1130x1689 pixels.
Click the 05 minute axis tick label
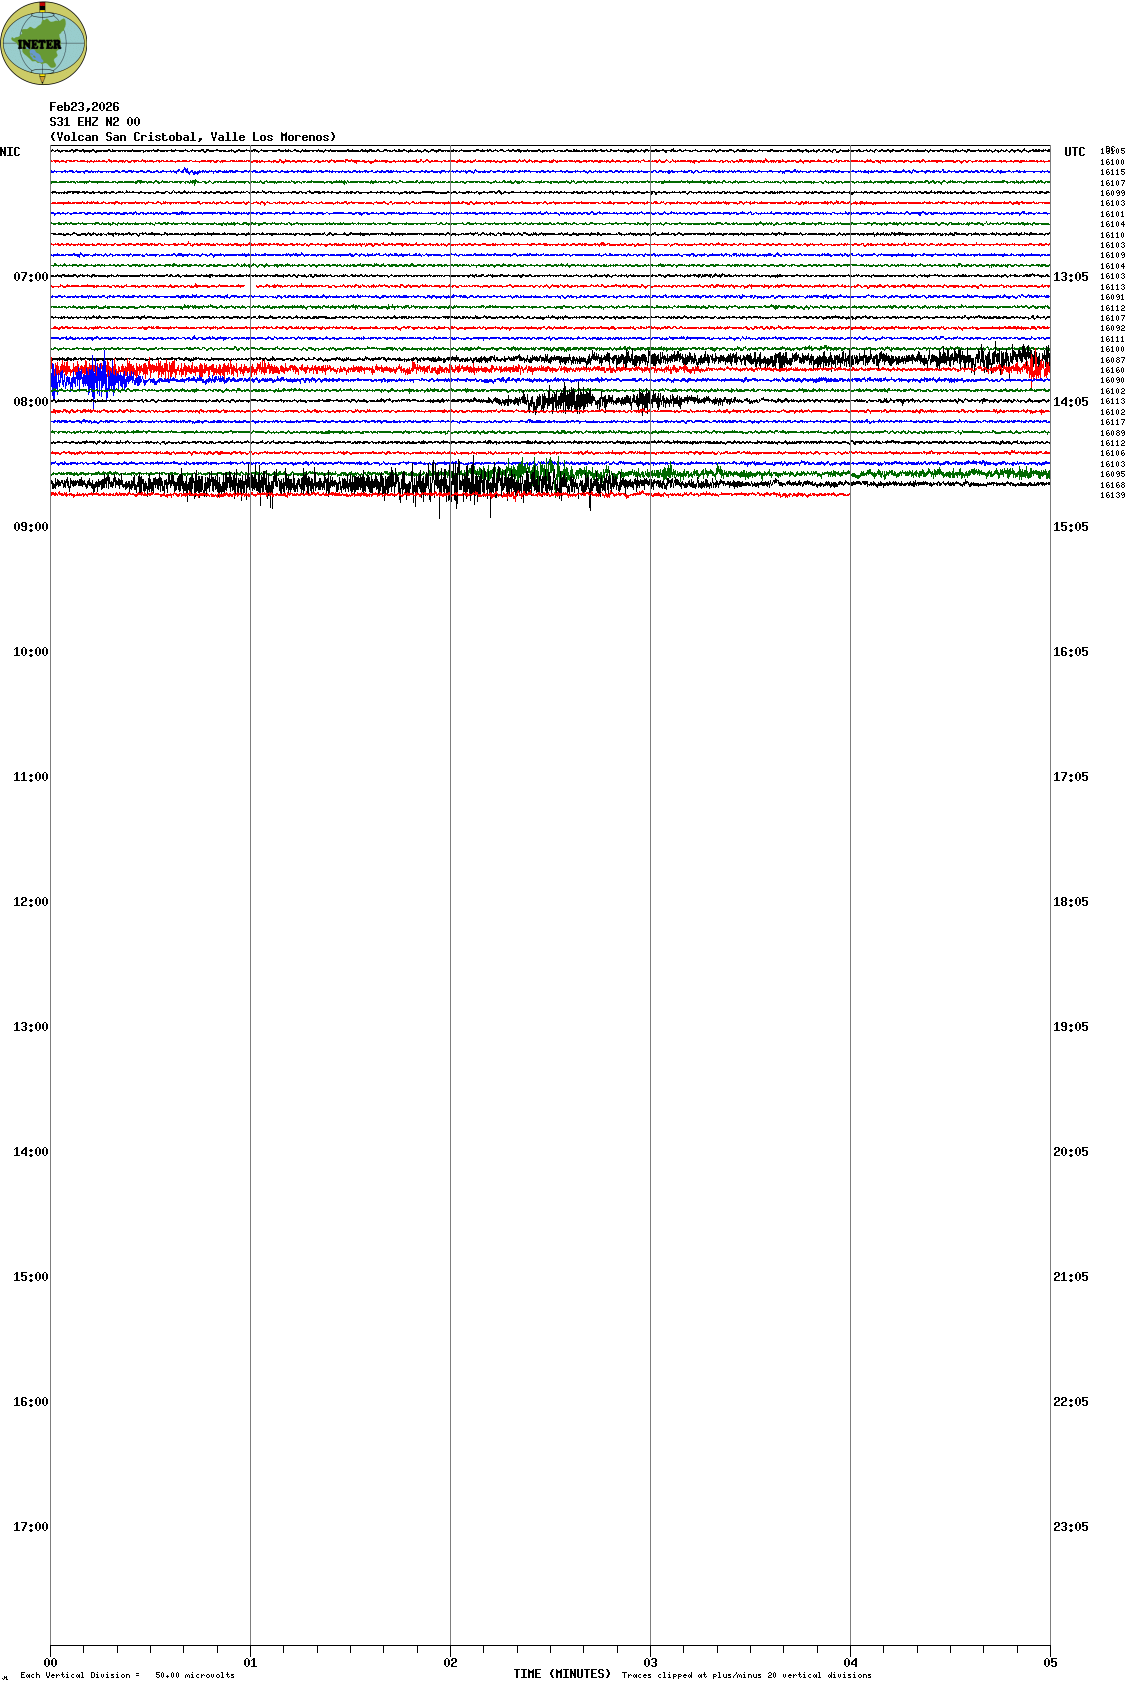[x=1050, y=1663]
